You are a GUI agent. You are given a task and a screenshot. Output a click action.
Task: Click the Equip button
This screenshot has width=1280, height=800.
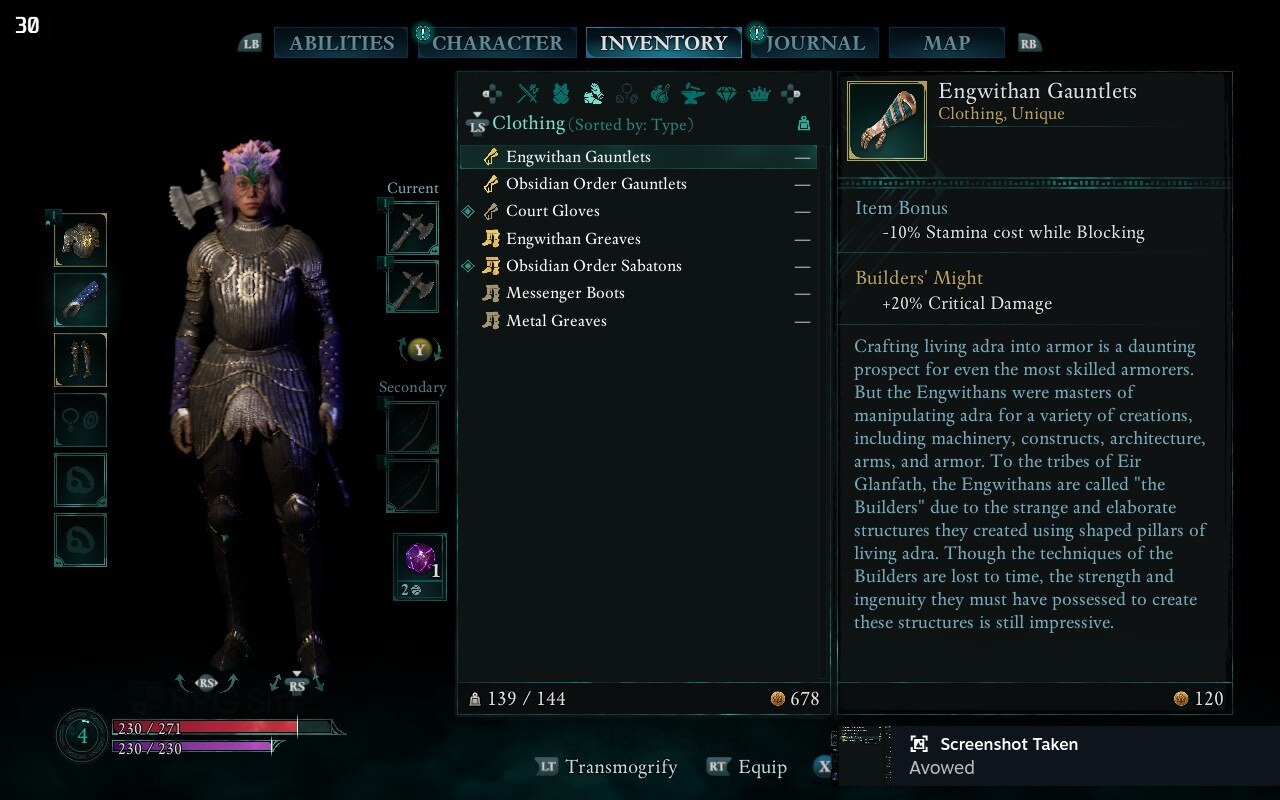(746, 767)
